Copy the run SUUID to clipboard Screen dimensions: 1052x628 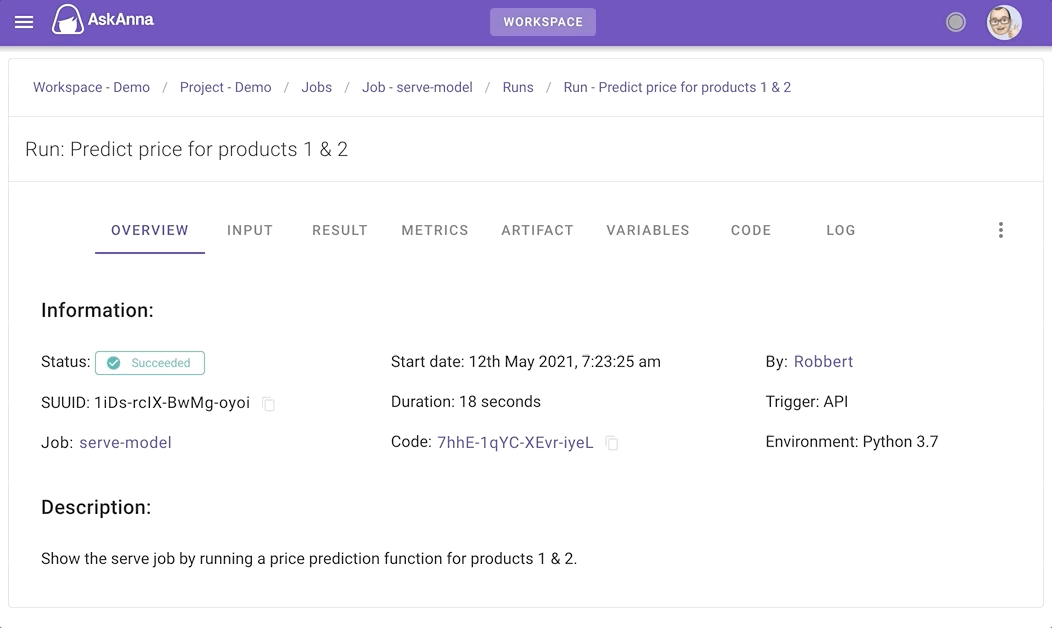(268, 404)
